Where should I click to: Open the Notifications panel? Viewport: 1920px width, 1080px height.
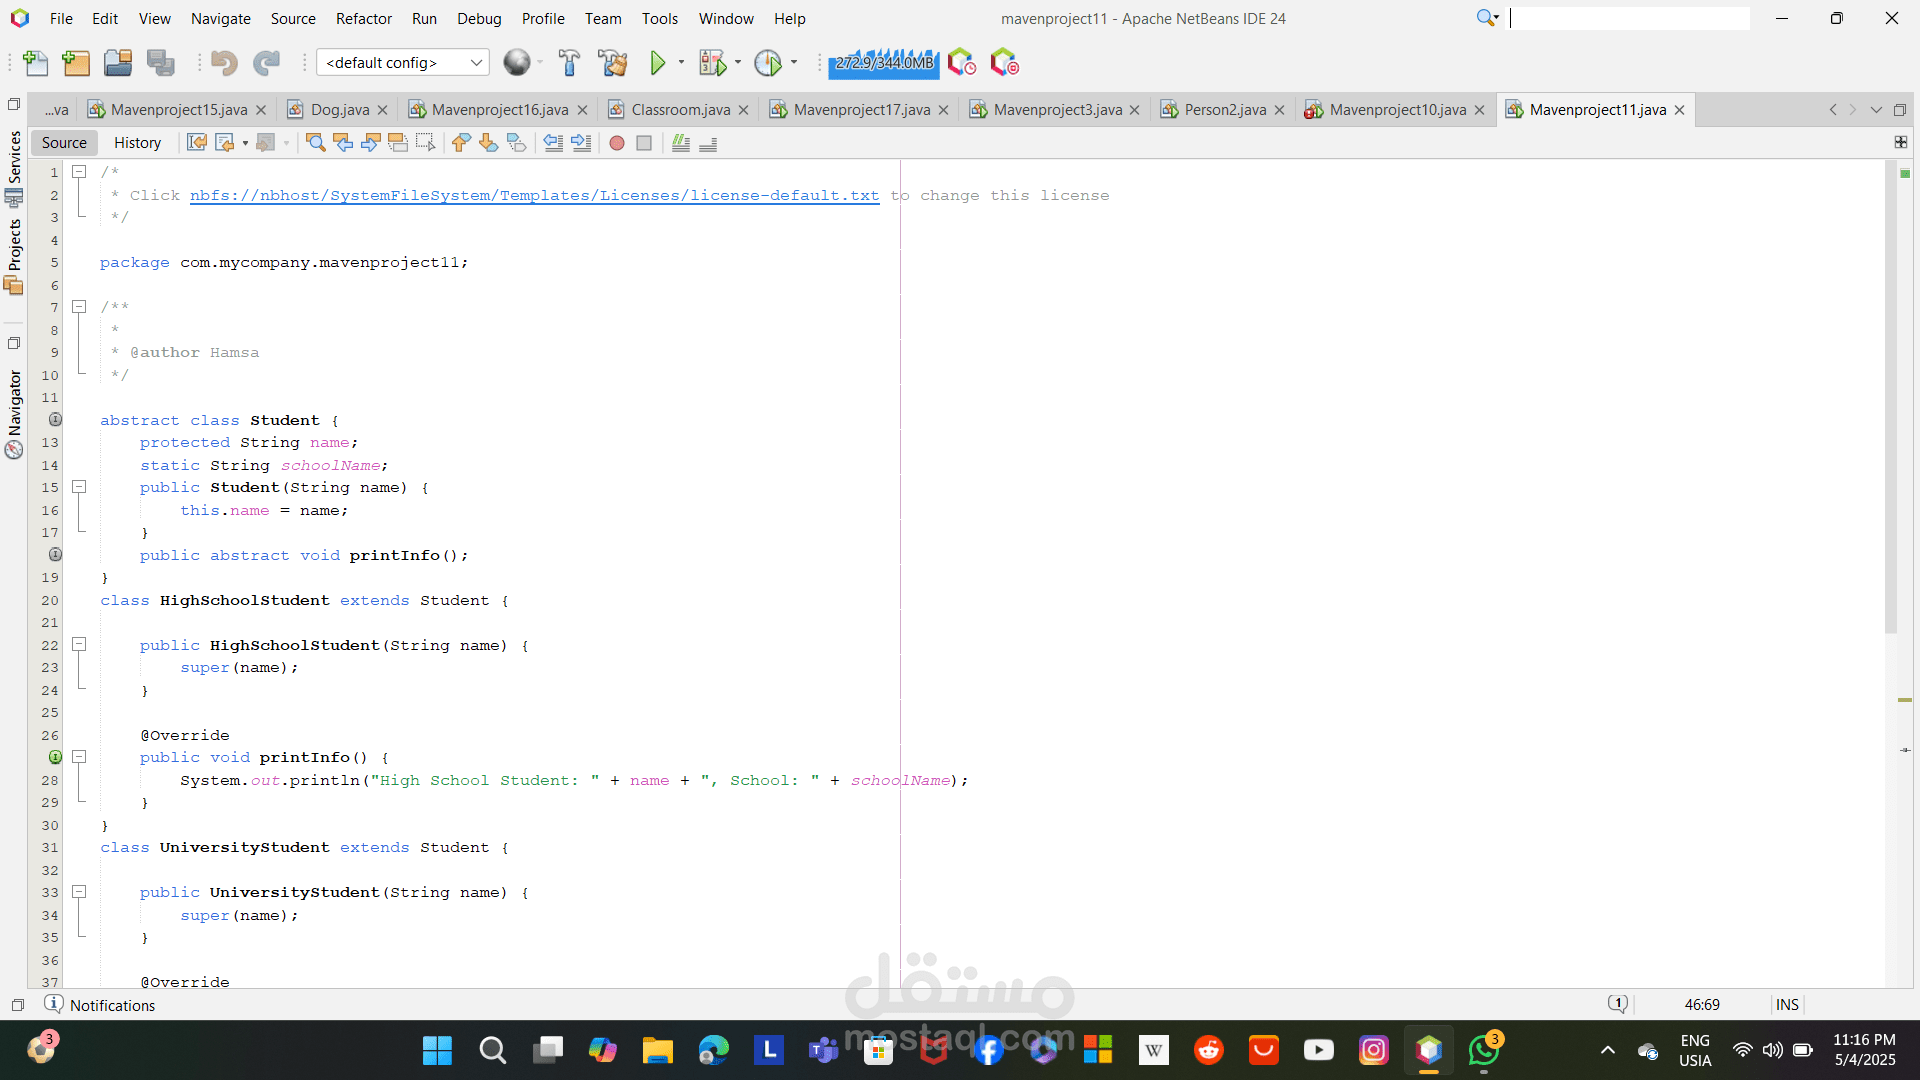tap(113, 1005)
